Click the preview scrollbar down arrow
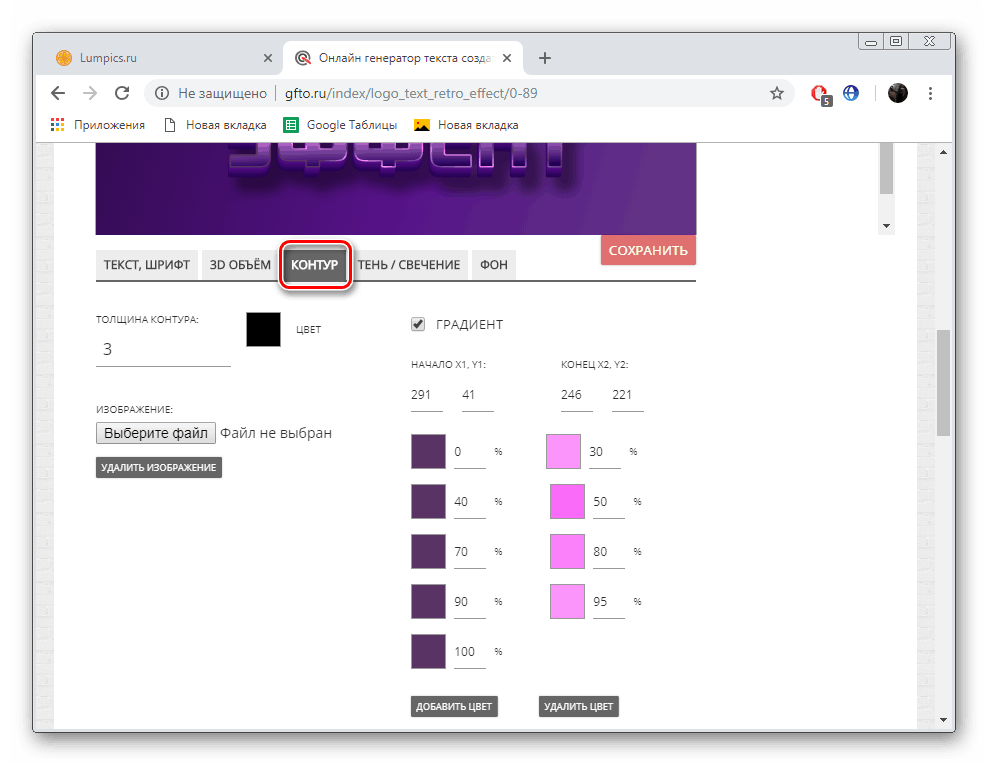 (887, 226)
